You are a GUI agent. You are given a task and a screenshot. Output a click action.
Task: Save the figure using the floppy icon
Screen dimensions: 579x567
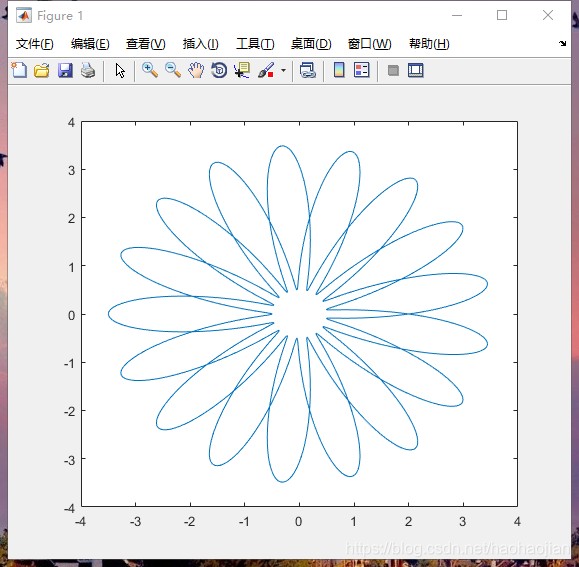coord(65,70)
